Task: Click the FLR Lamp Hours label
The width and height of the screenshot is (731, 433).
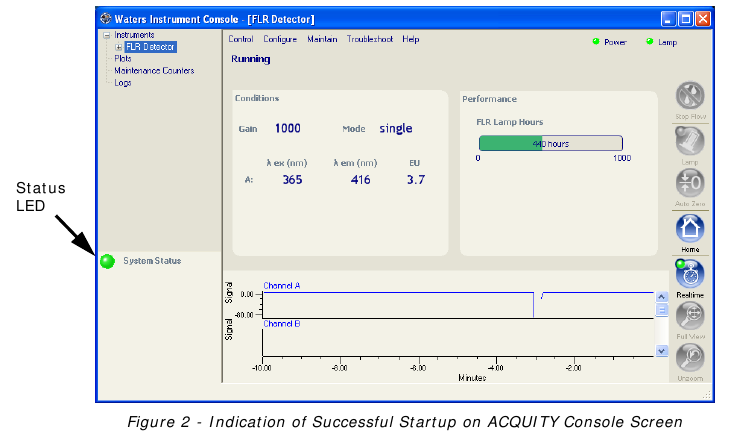Action: click(510, 122)
